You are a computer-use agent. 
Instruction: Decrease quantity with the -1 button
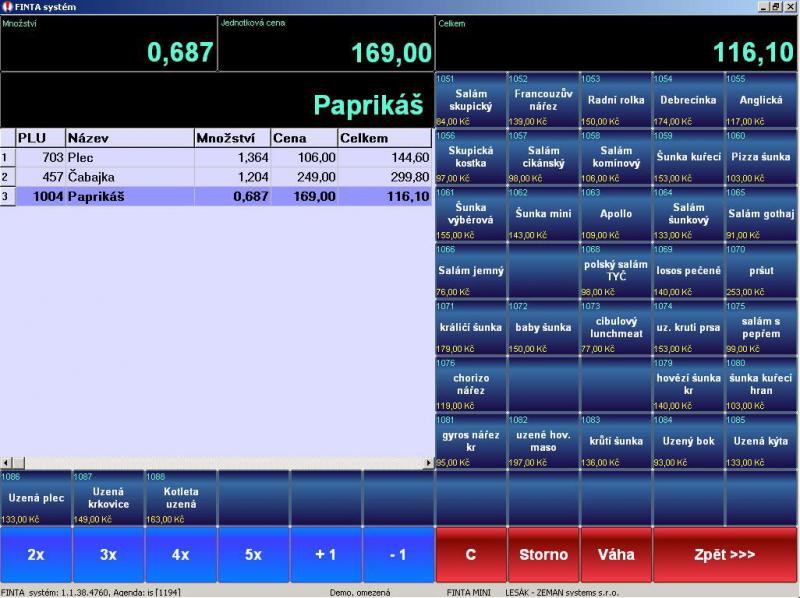(x=398, y=554)
